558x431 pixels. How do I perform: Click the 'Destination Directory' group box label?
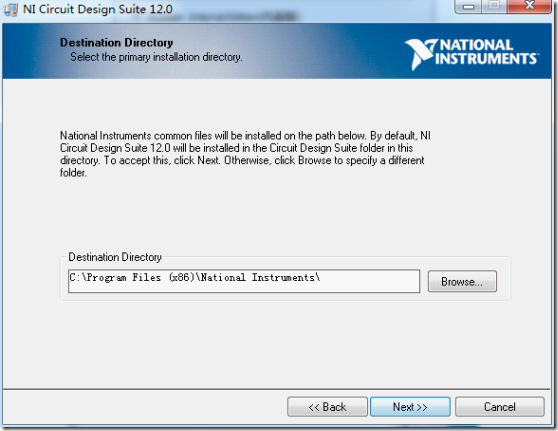(x=115, y=257)
